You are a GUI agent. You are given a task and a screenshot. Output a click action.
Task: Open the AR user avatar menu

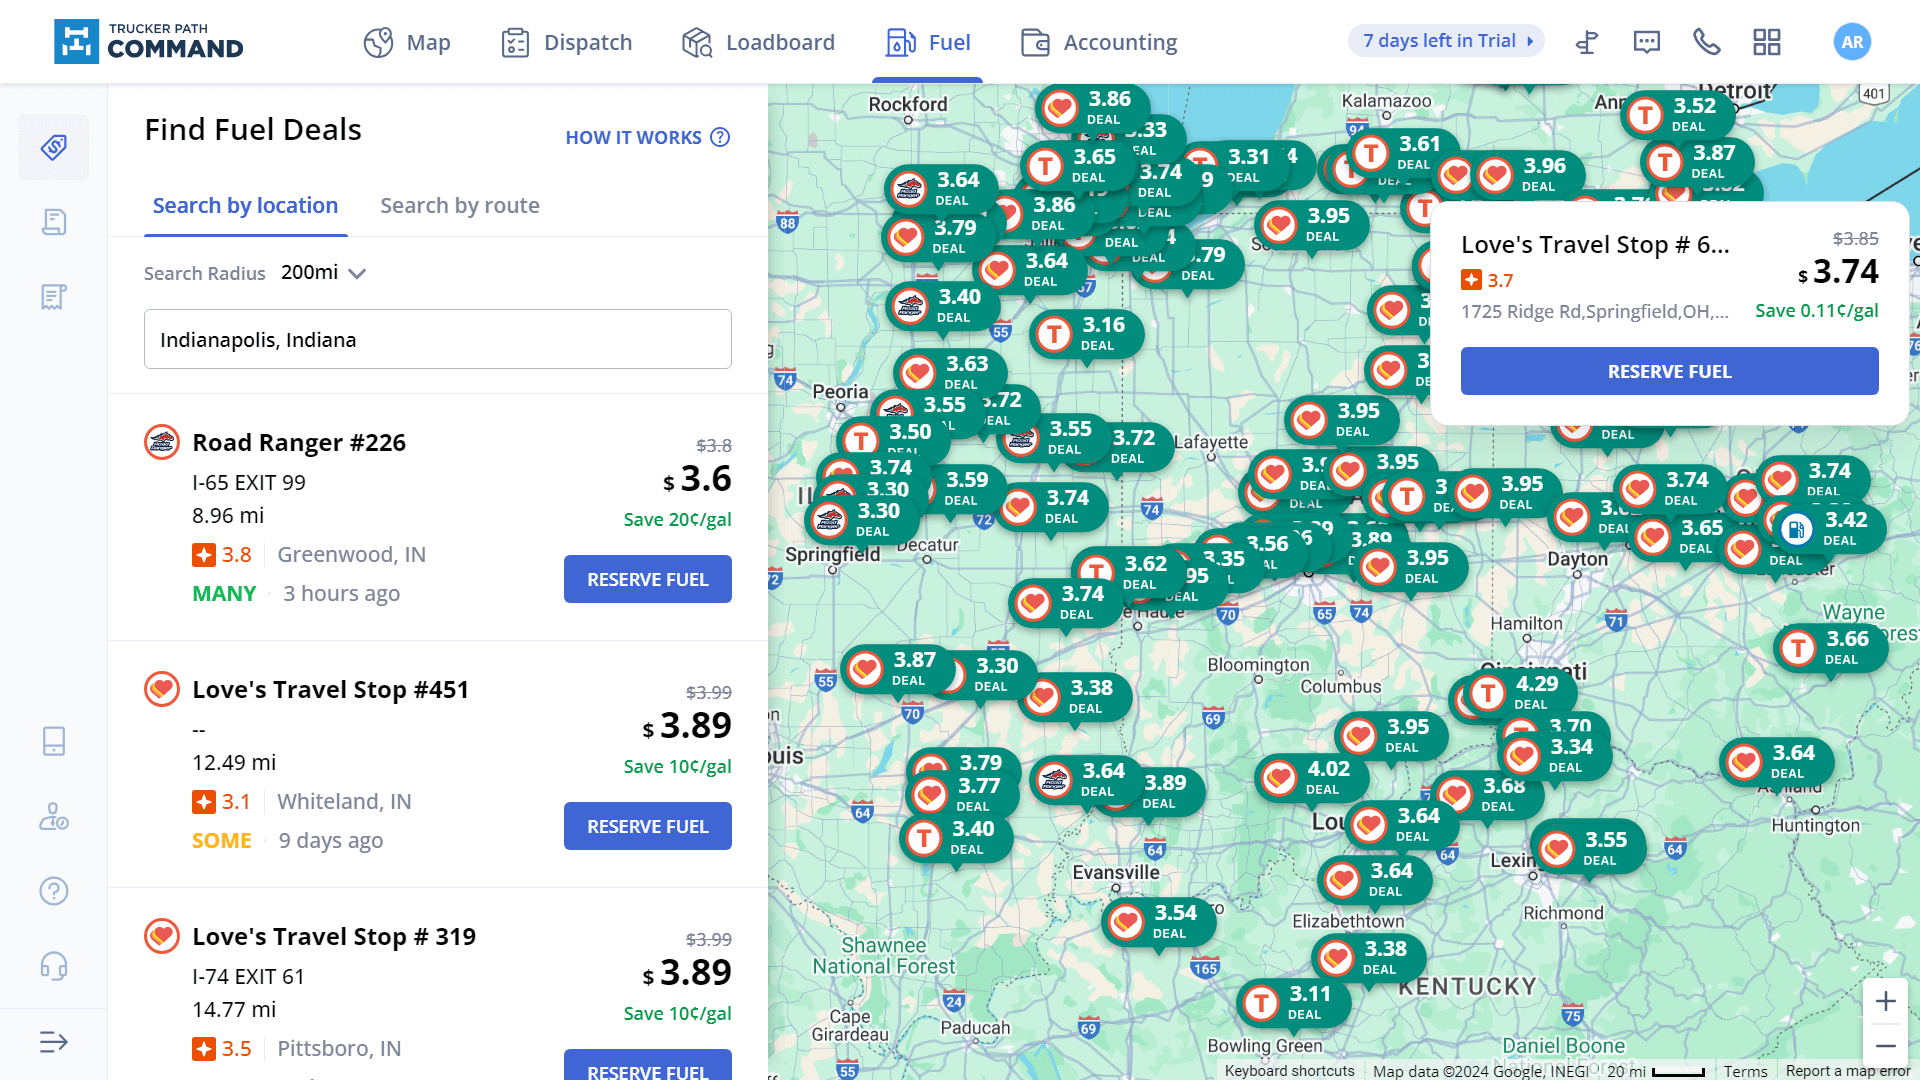(x=1852, y=42)
